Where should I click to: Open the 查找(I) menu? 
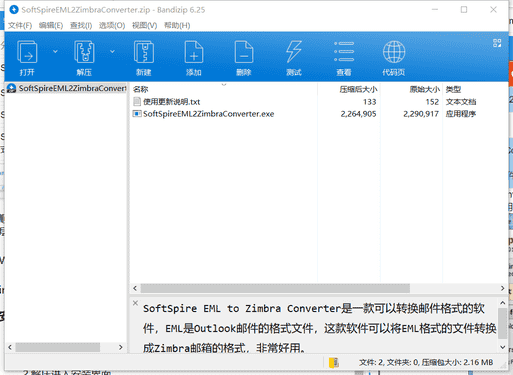pos(81,25)
